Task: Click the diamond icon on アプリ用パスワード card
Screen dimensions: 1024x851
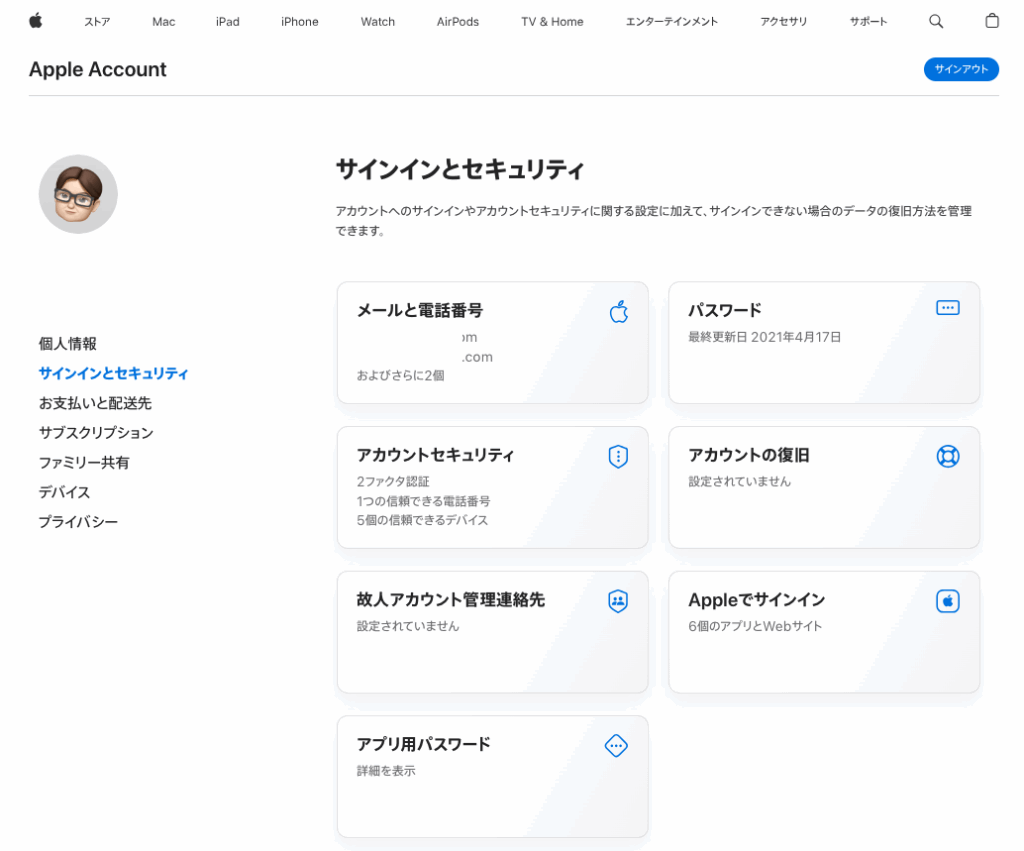Action: coord(616,745)
